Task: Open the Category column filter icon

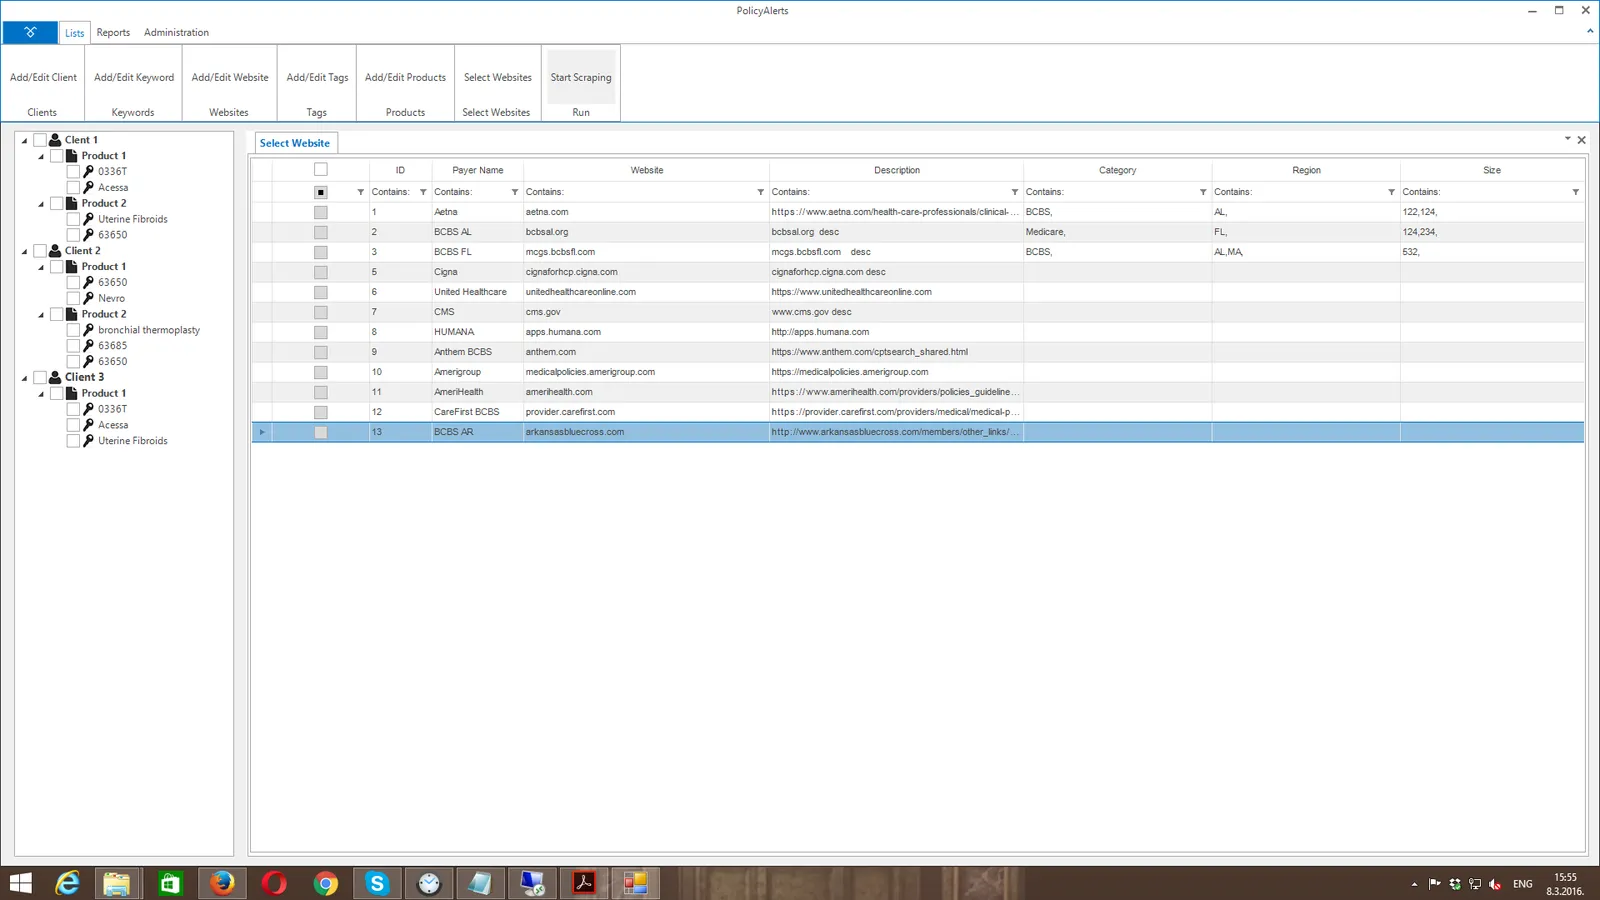Action: point(1203,192)
